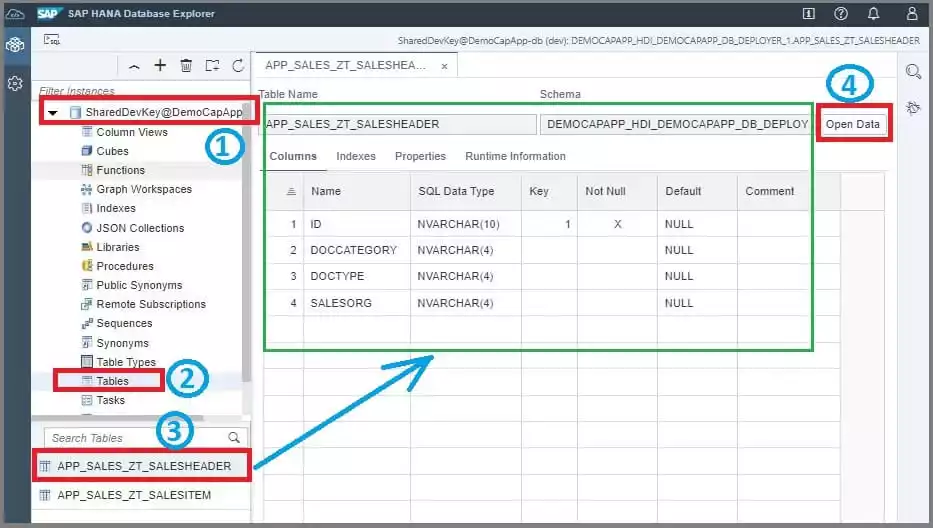The width and height of the screenshot is (933, 528).
Task: Open the settings gear in the sidebar
Action: tap(15, 83)
